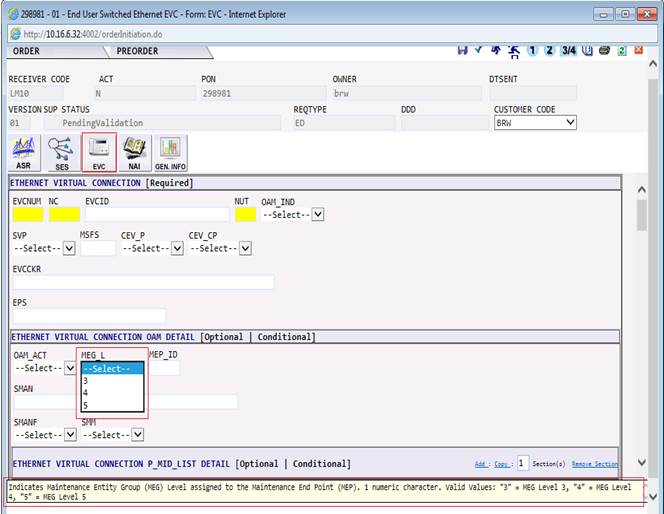This screenshot has width=664, height=514.
Task: Open the CEV_P dropdown
Action: click(x=152, y=248)
